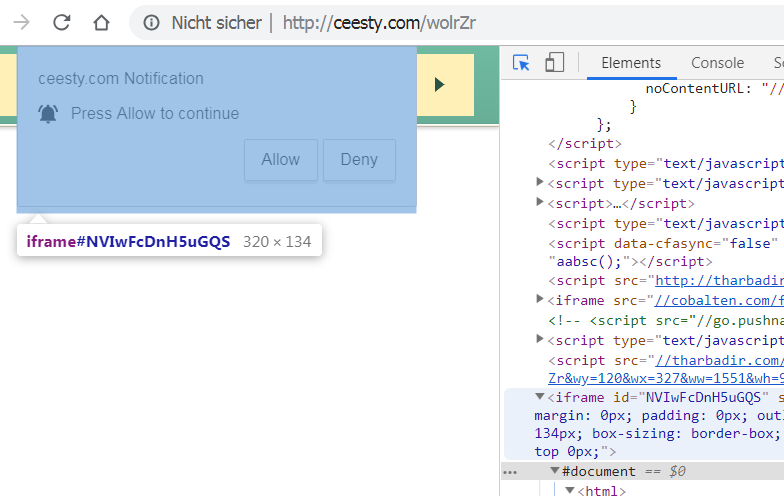Go to the browser home page

[102, 22]
